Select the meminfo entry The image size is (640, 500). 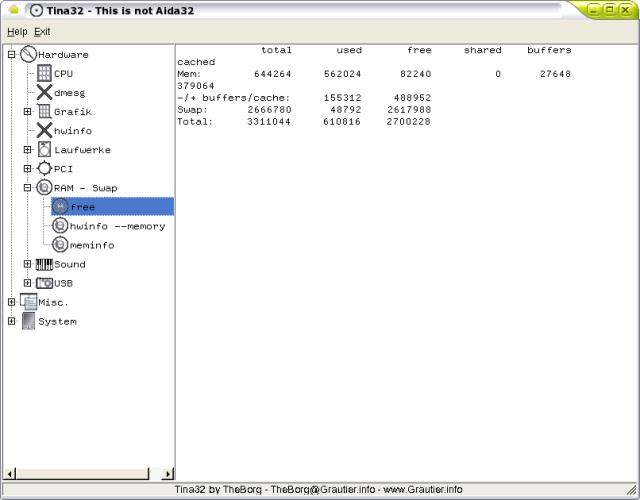tap(92, 245)
